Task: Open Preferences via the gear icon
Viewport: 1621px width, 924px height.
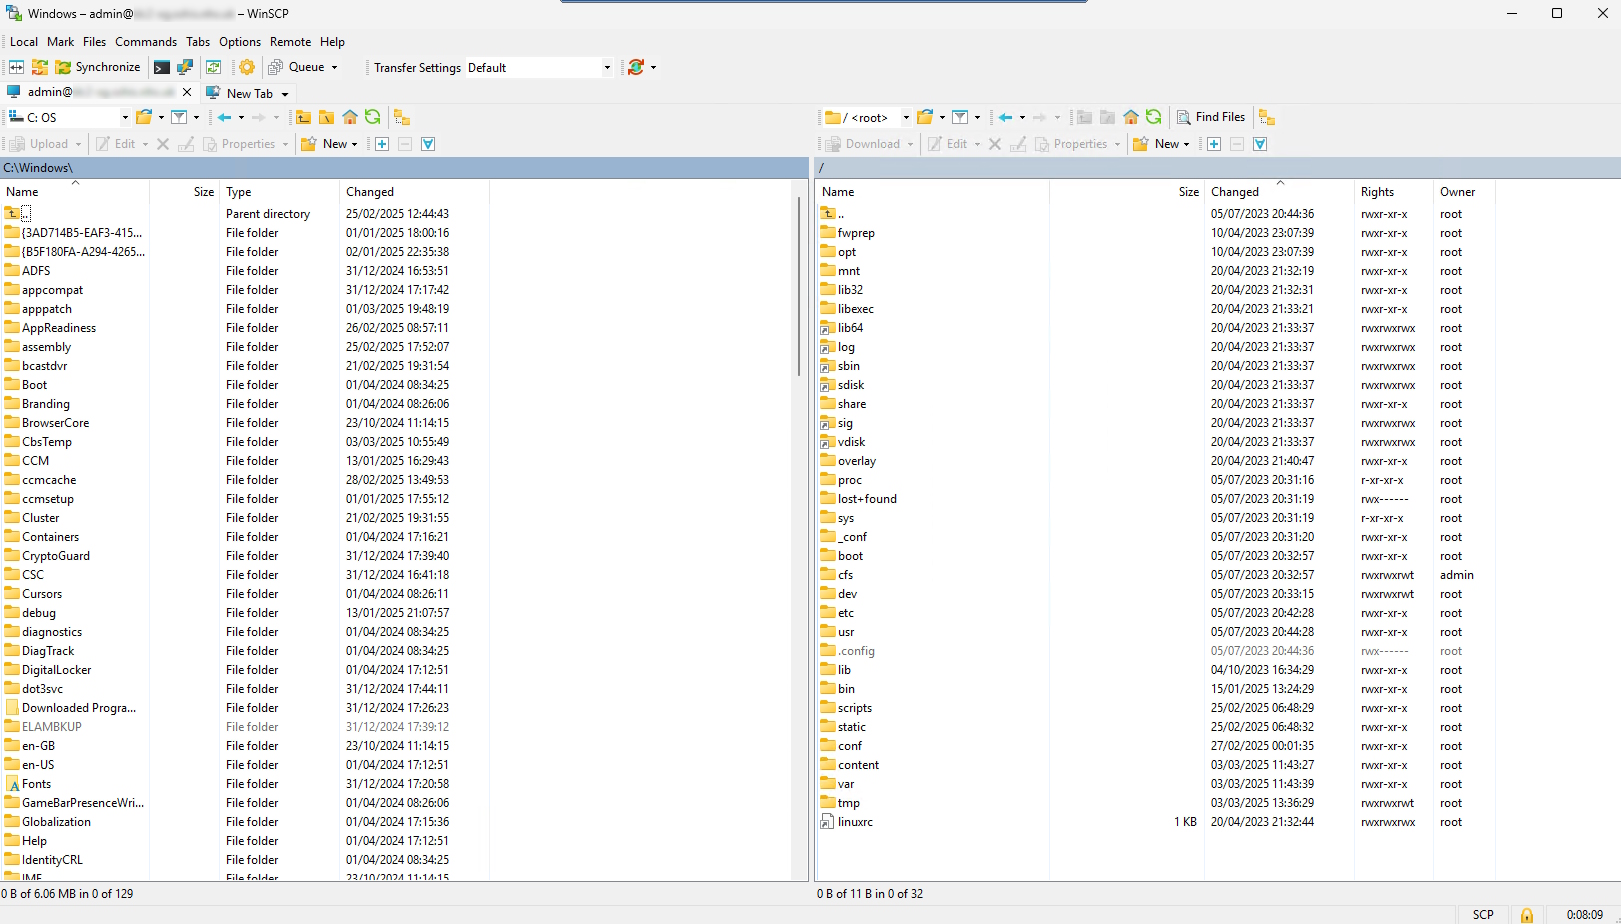Action: point(247,67)
